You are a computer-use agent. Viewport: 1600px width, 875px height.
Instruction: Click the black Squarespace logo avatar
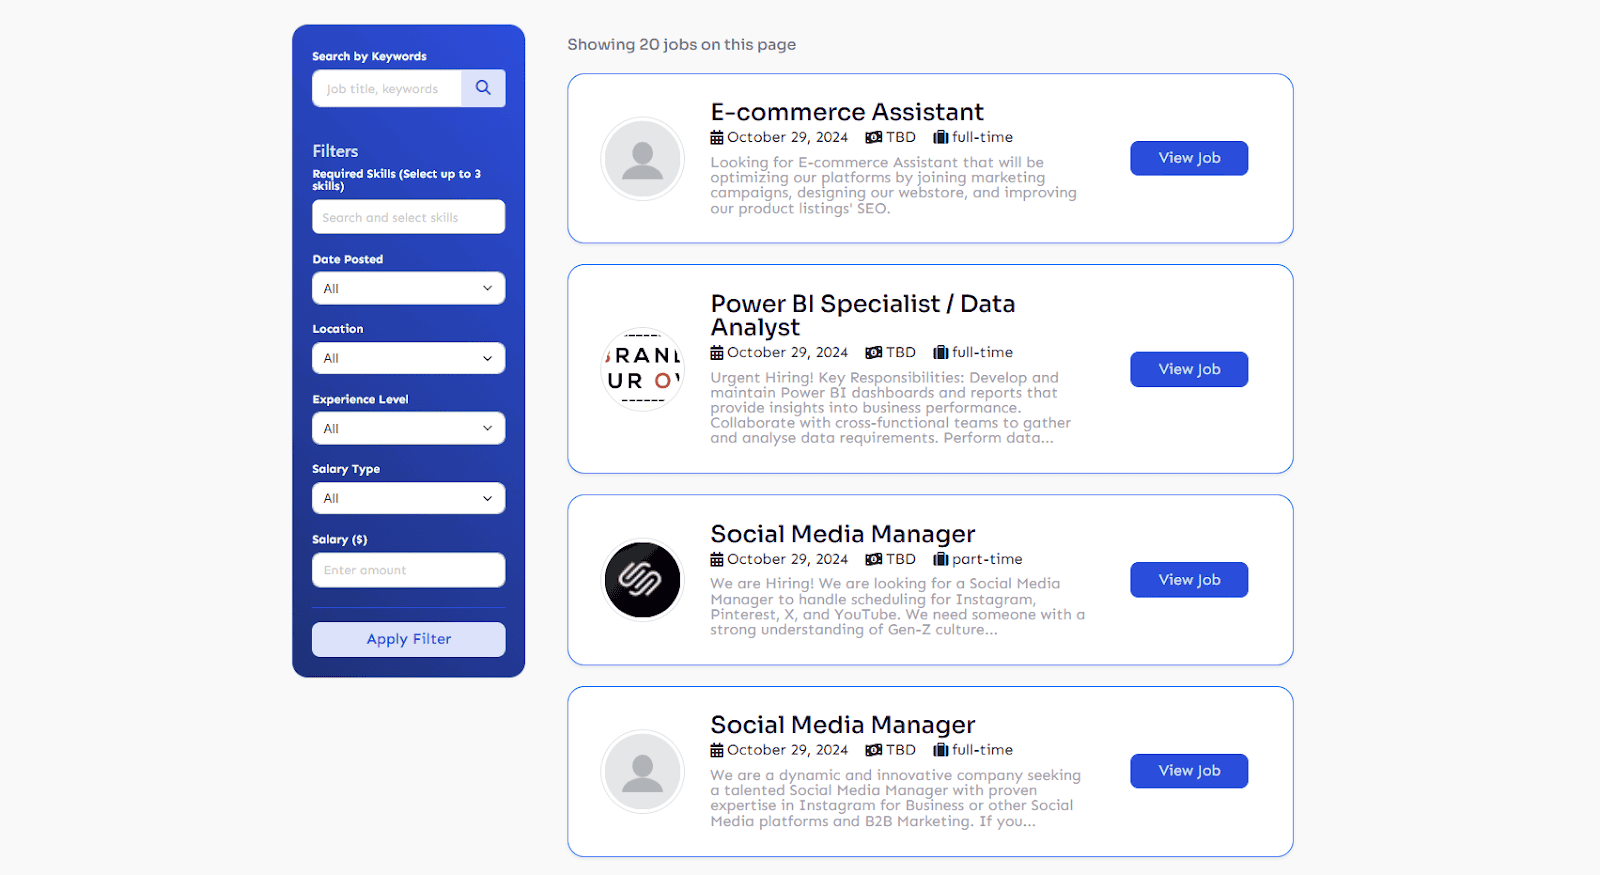click(642, 580)
